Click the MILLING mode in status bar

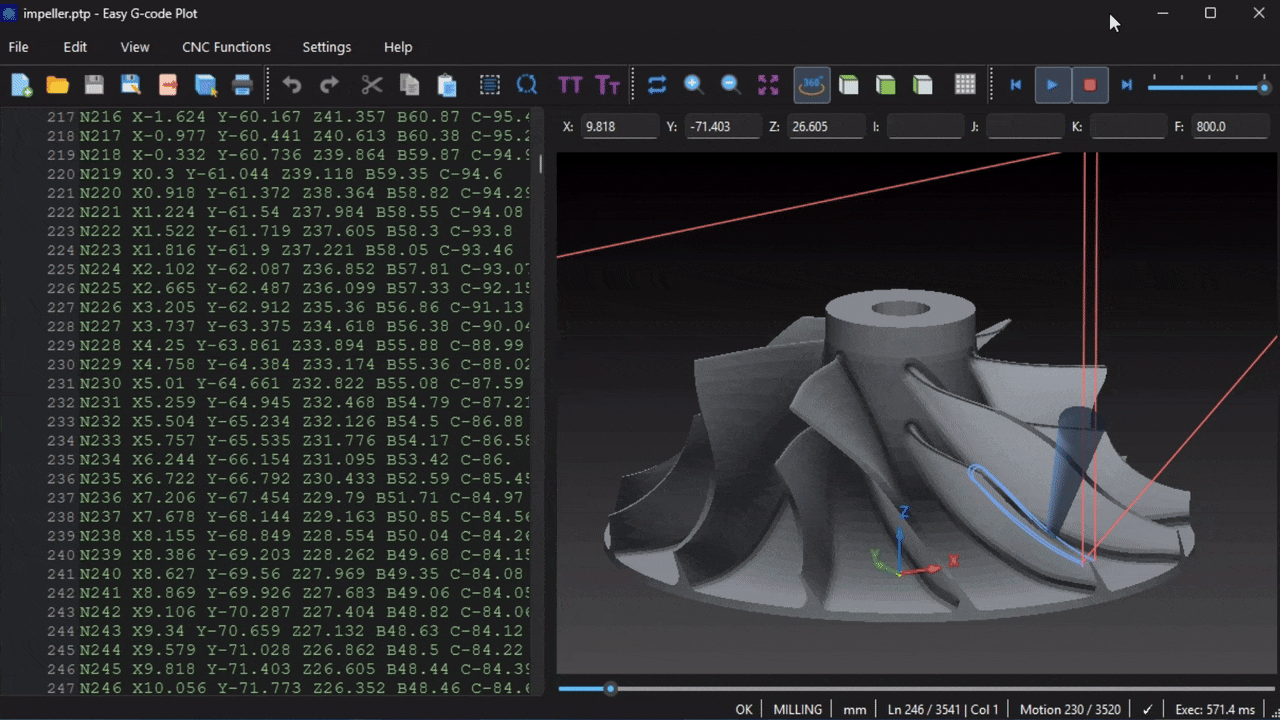coord(798,709)
